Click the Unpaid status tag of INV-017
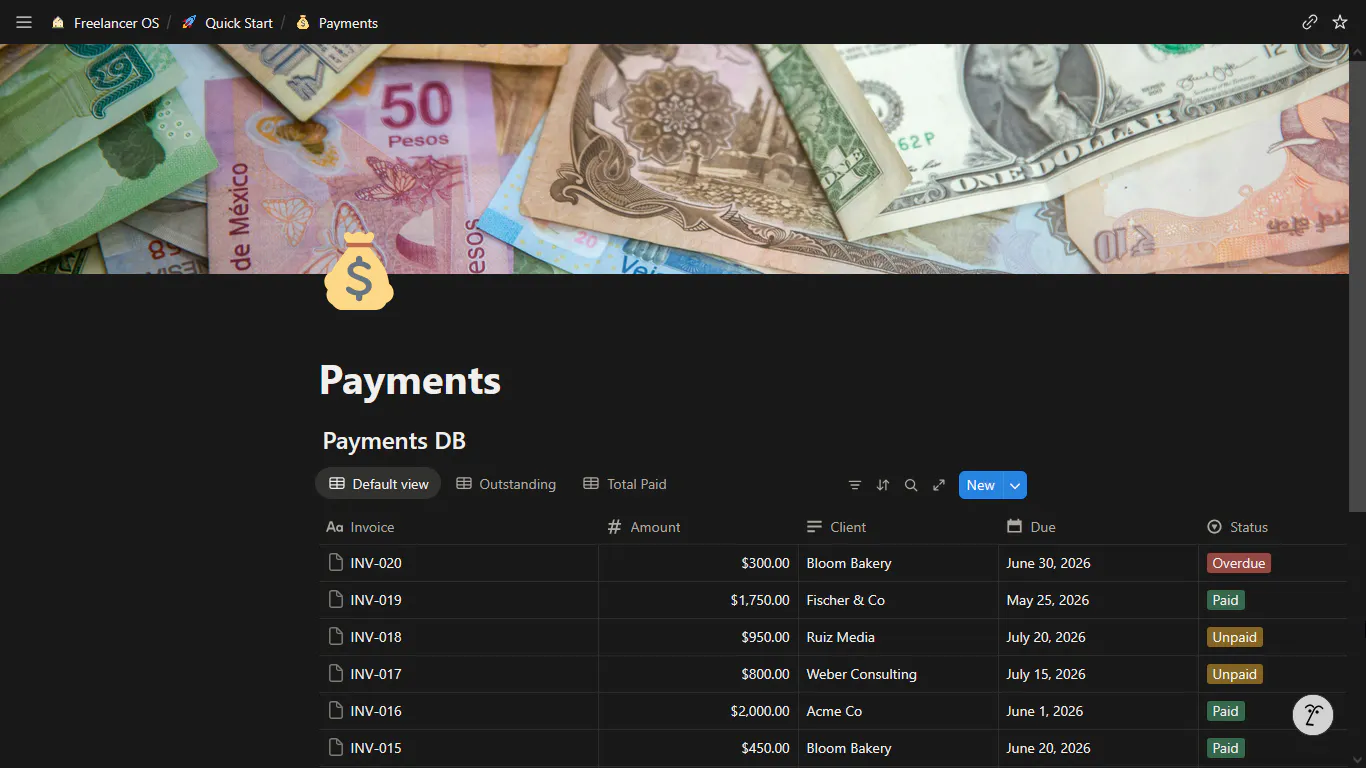Image resolution: width=1366 pixels, height=768 pixels. 1235,674
